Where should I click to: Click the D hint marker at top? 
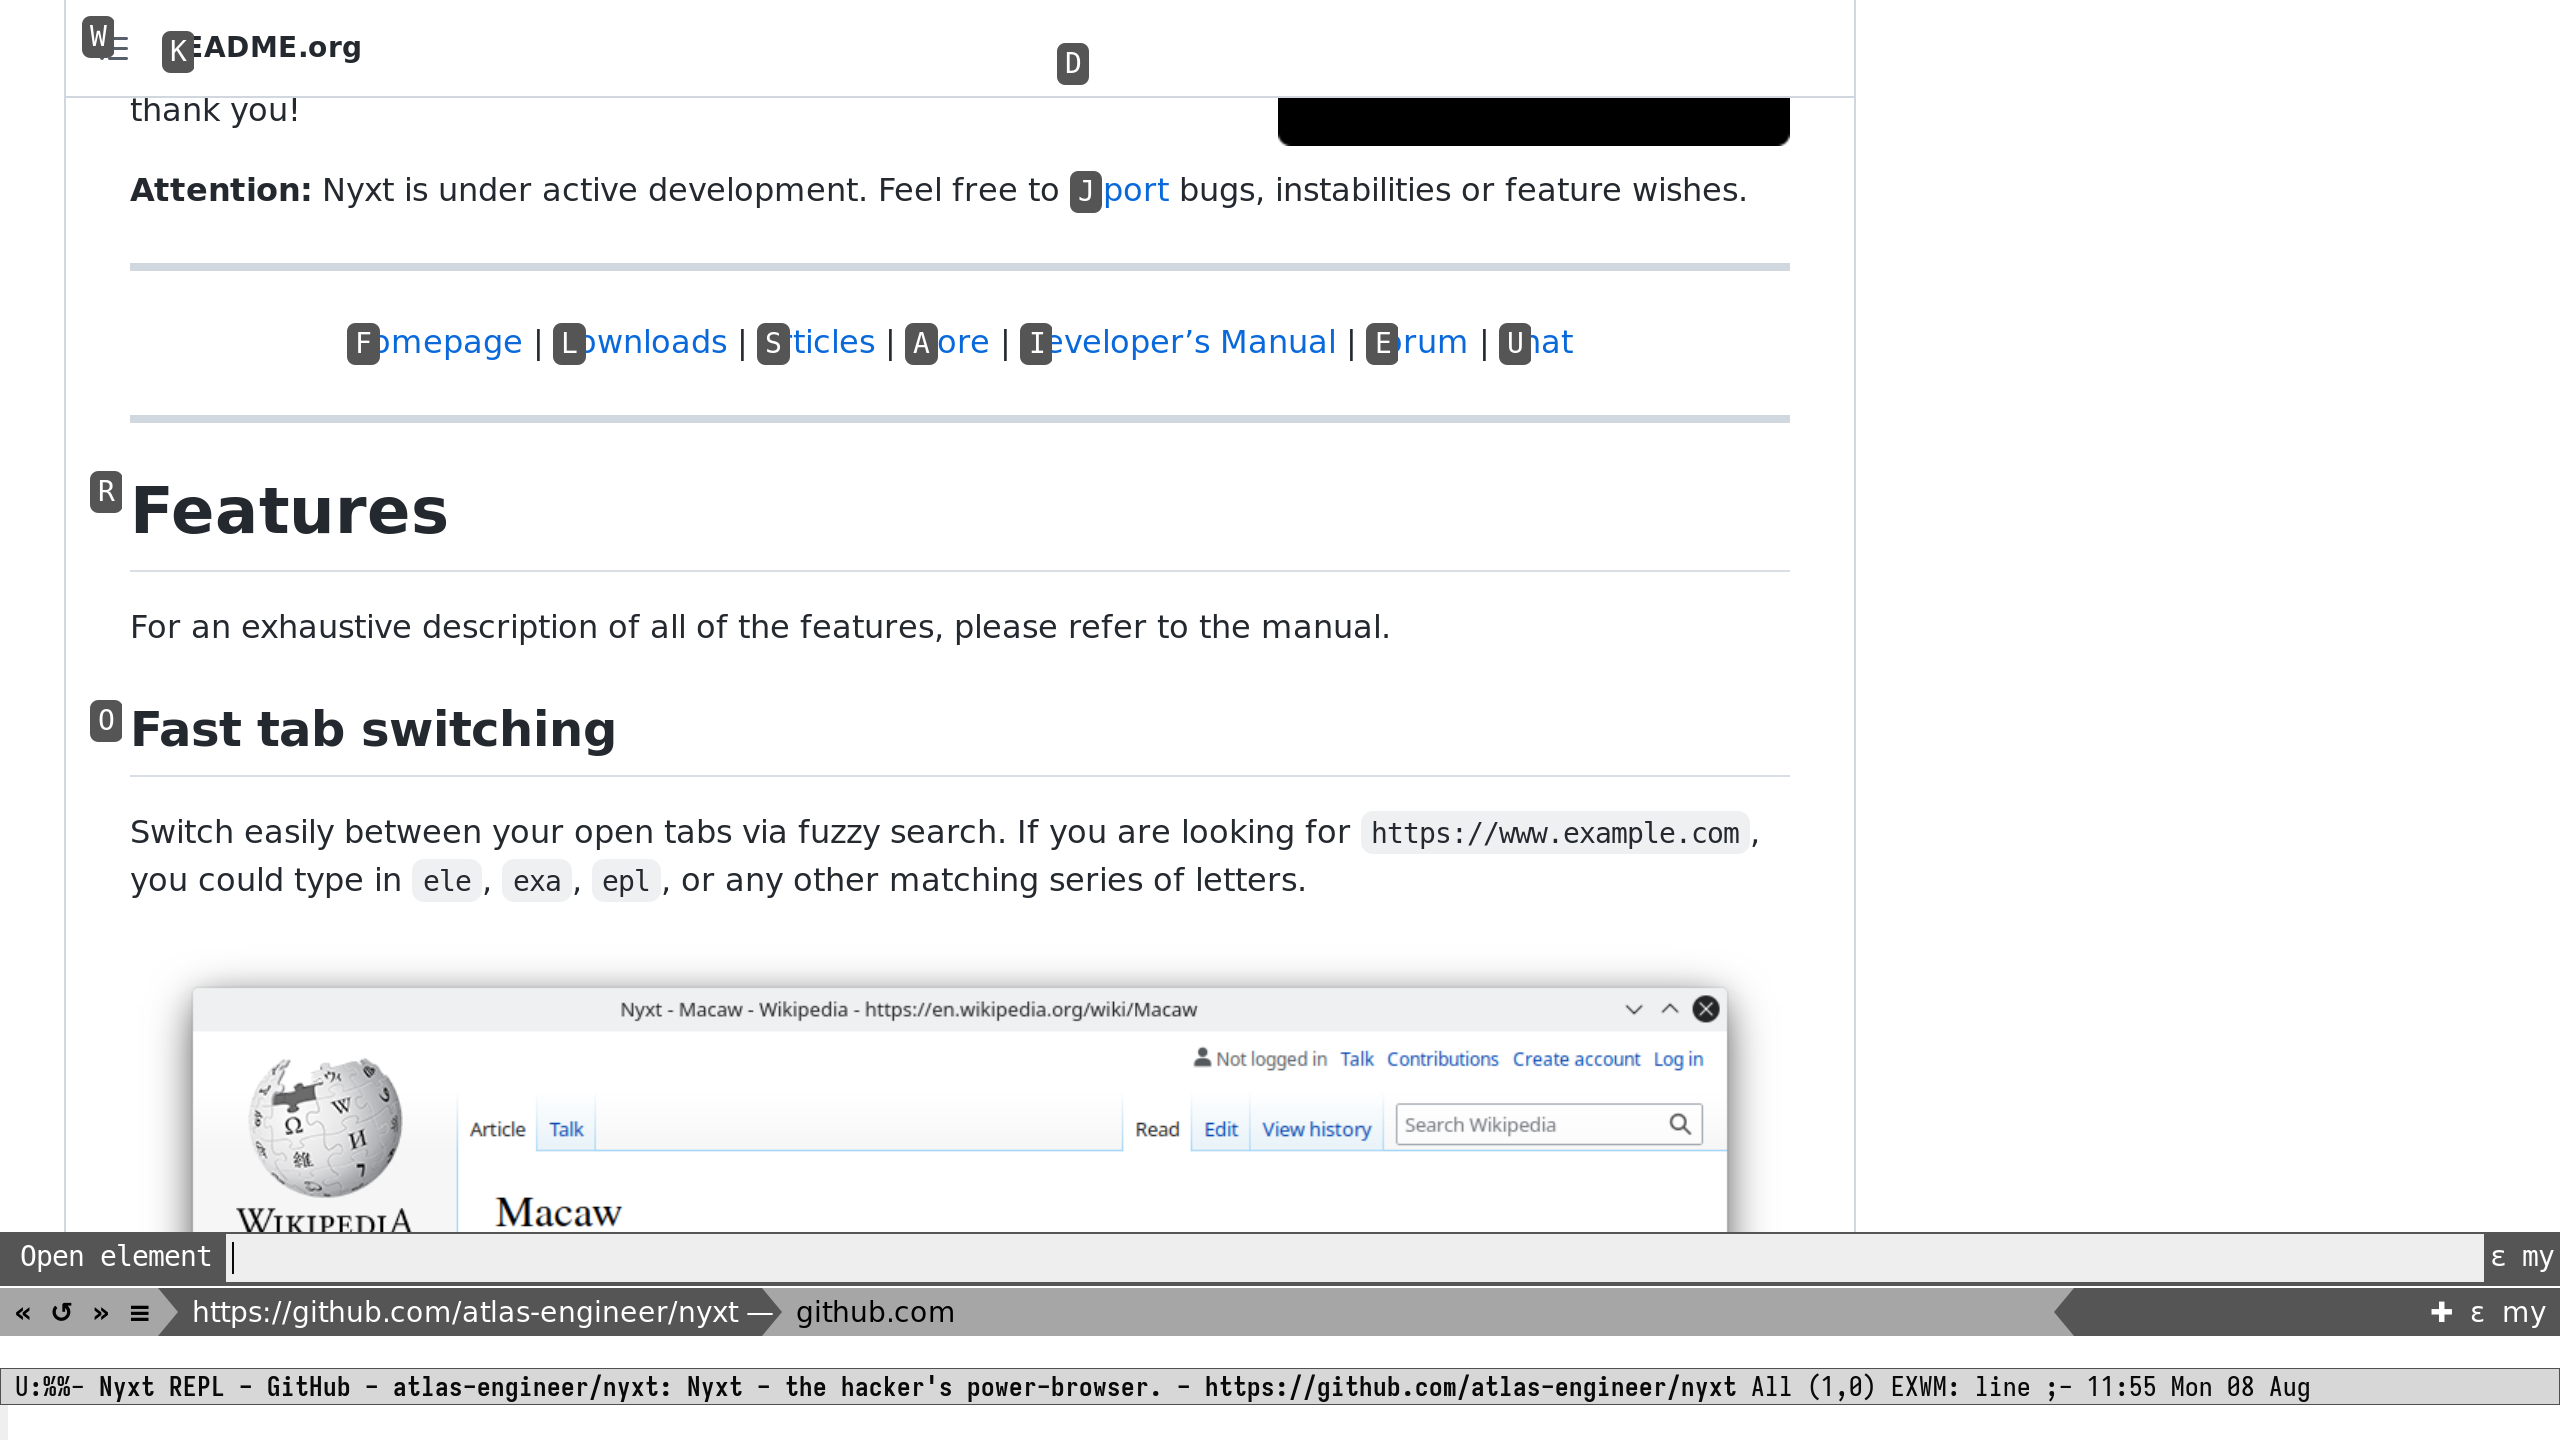point(1072,64)
